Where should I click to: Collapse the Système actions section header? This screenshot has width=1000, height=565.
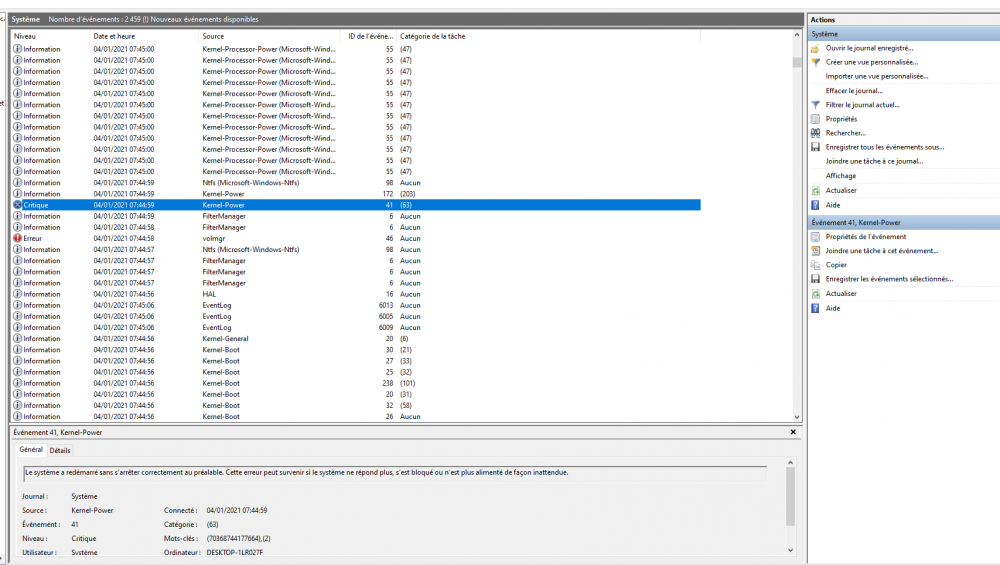[904, 34]
